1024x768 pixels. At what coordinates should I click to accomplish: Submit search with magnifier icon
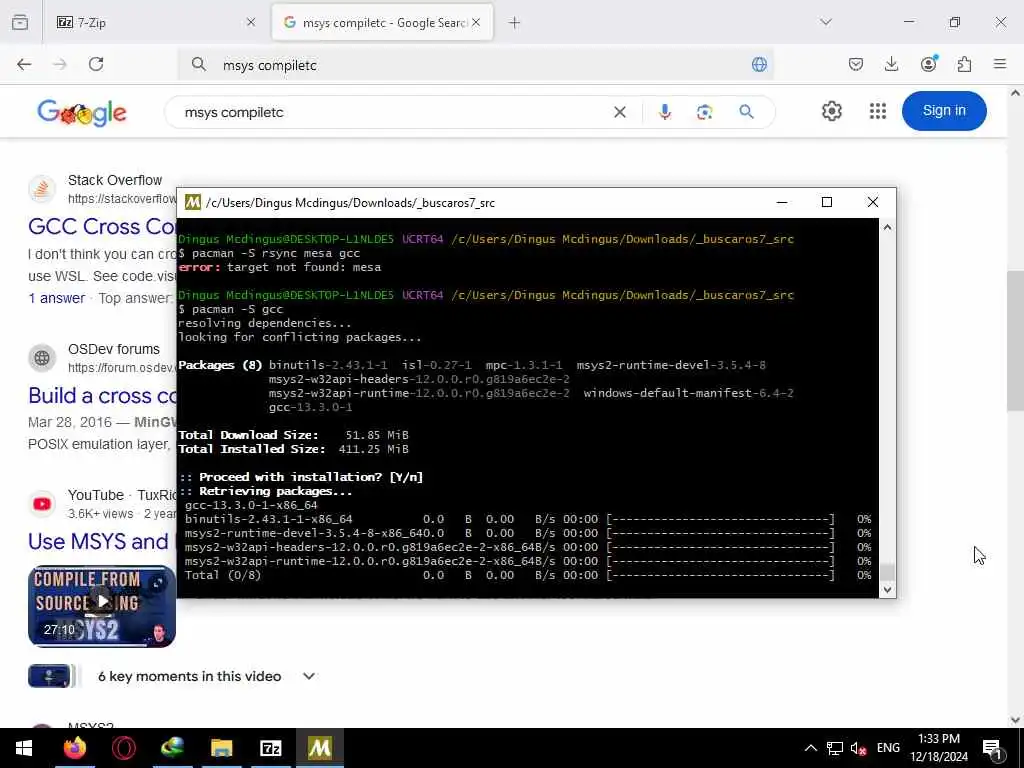click(746, 112)
